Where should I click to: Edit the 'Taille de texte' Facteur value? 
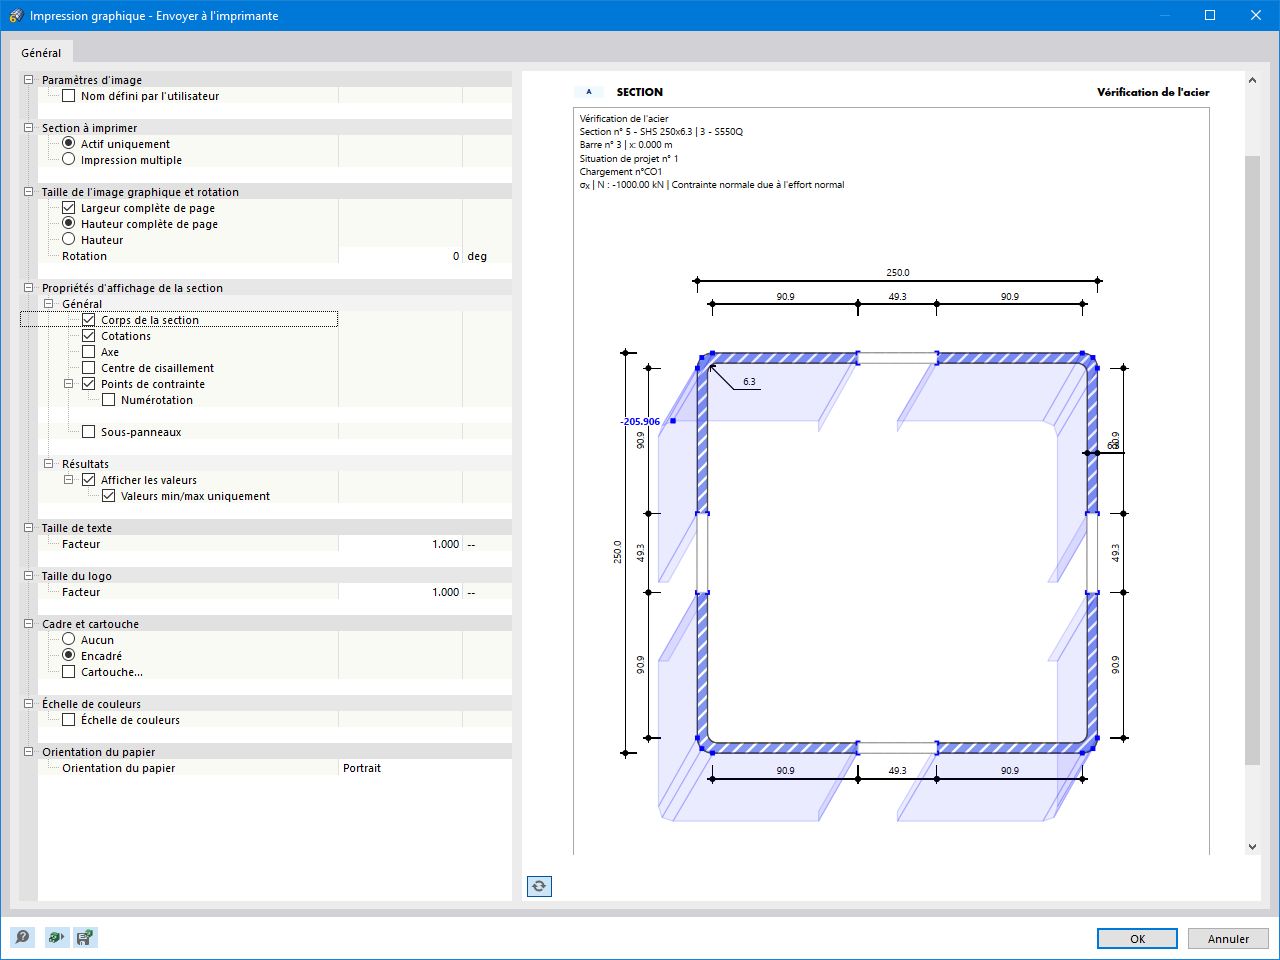400,544
